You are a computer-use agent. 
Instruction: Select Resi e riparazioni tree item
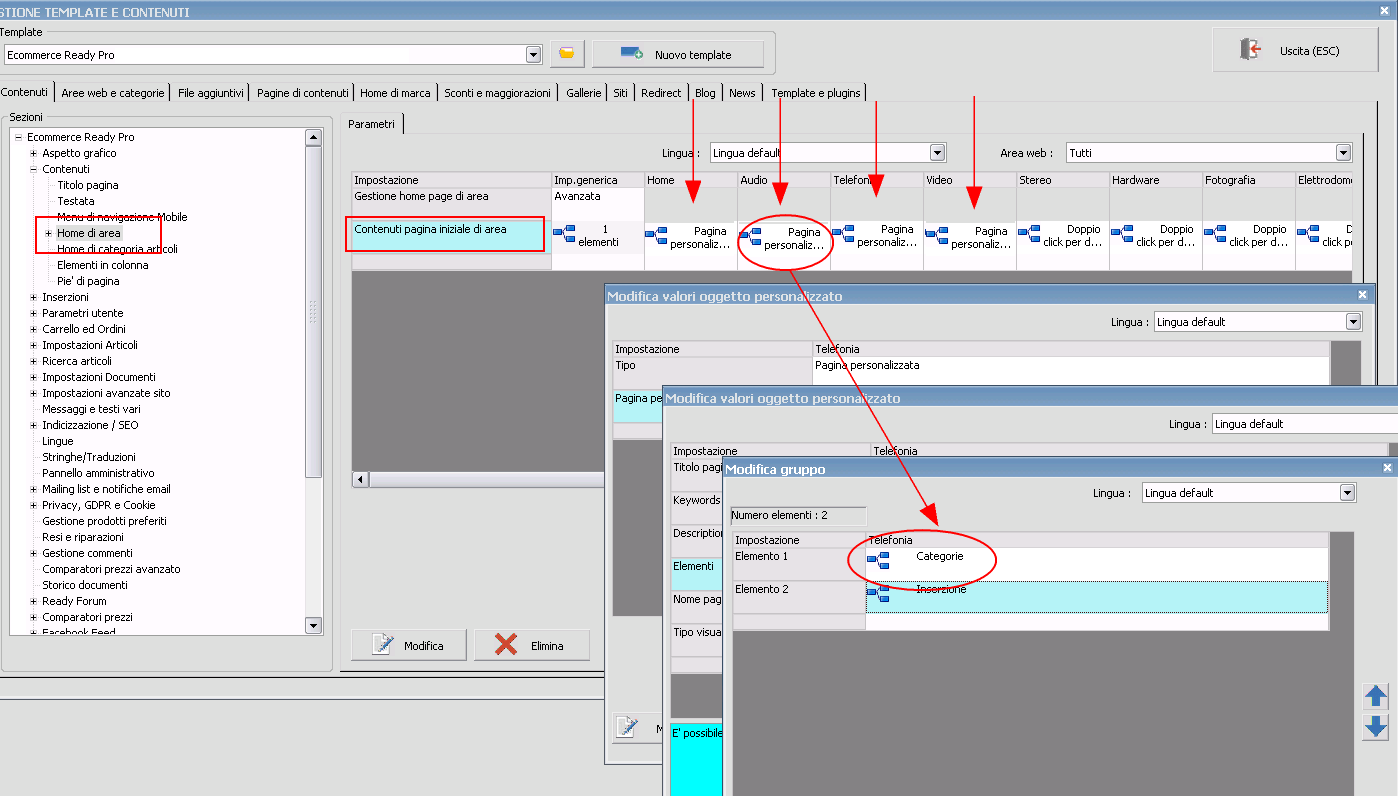tap(85, 537)
